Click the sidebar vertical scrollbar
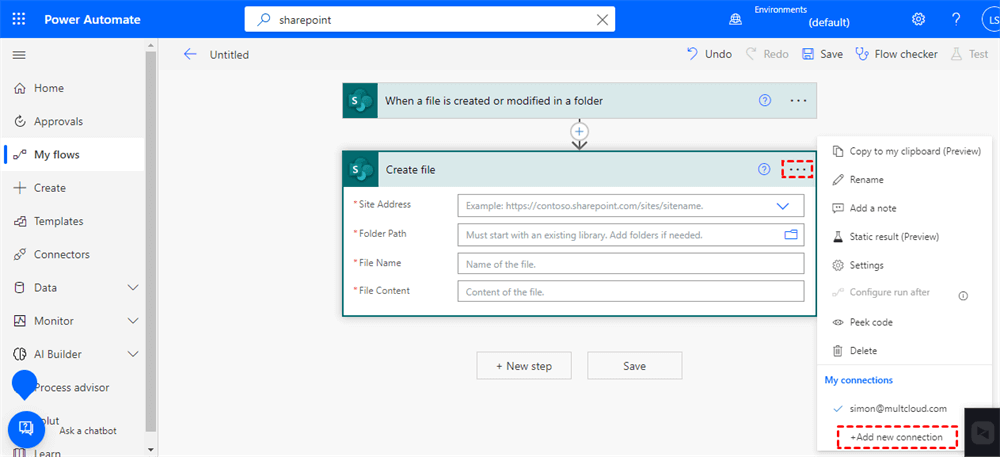 (x=151, y=242)
